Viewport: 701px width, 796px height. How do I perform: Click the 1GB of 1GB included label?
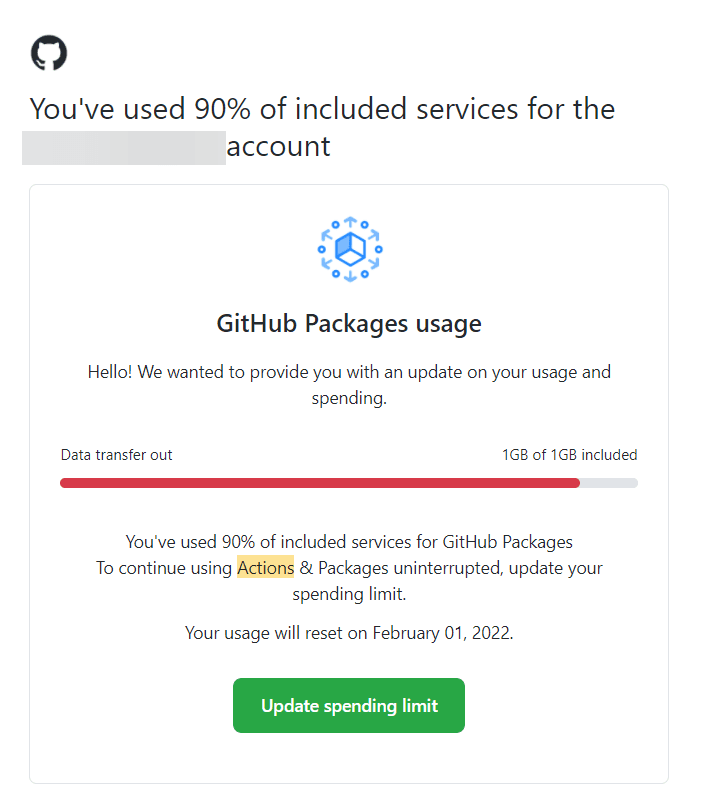tap(569, 455)
